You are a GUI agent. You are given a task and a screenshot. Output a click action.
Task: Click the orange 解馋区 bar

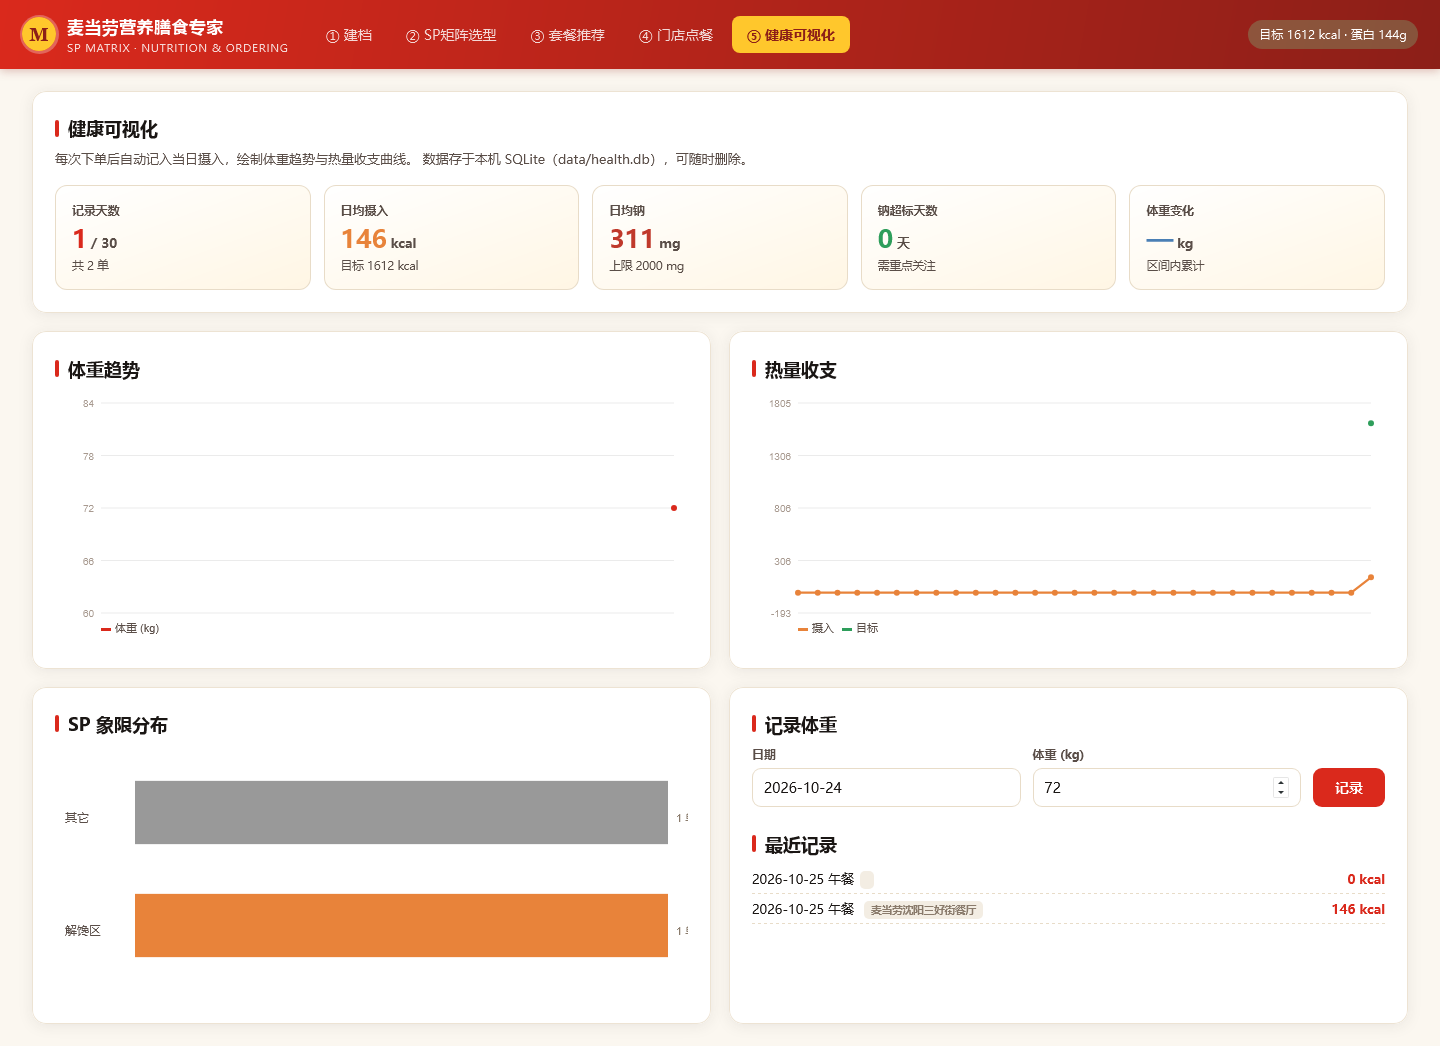click(x=401, y=926)
